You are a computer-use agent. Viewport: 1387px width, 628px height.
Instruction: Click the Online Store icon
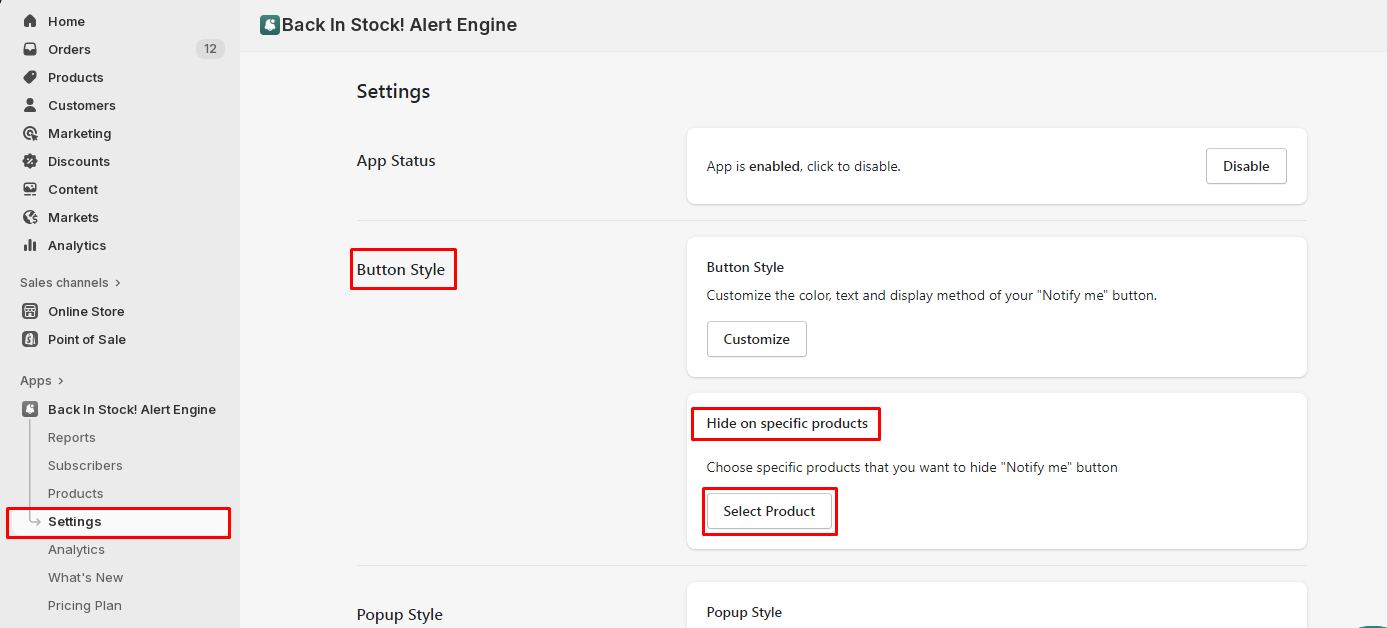pyautogui.click(x=30, y=311)
